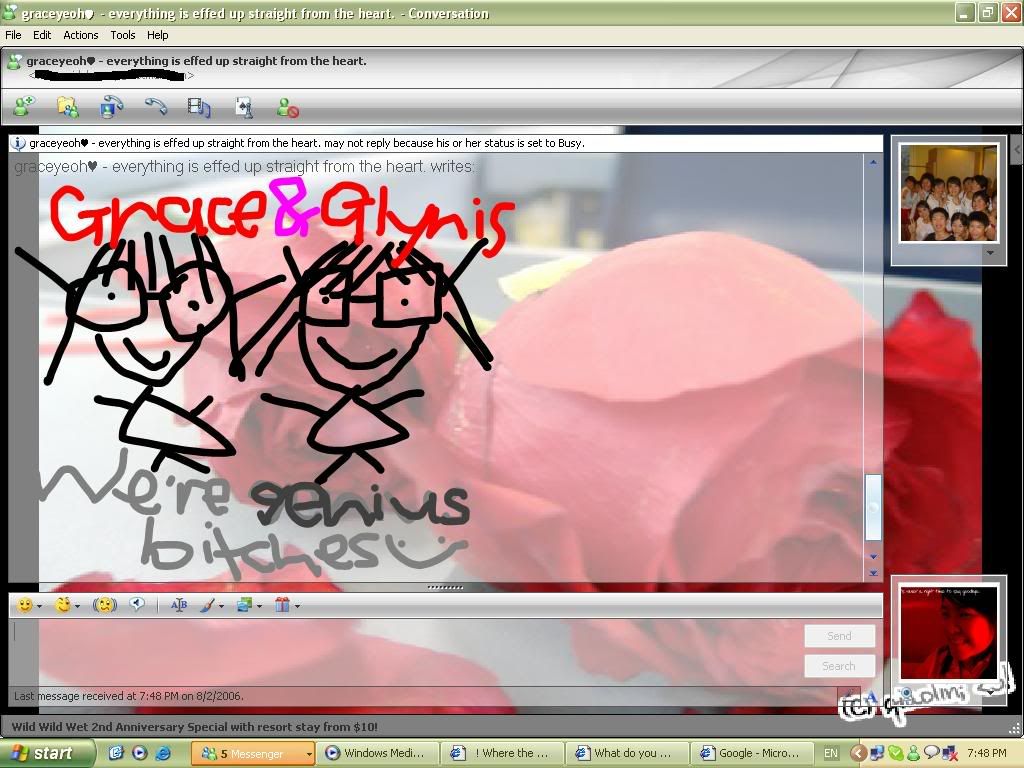Open the Actions menu
Image resolution: width=1024 pixels, height=768 pixels.
(x=81, y=35)
